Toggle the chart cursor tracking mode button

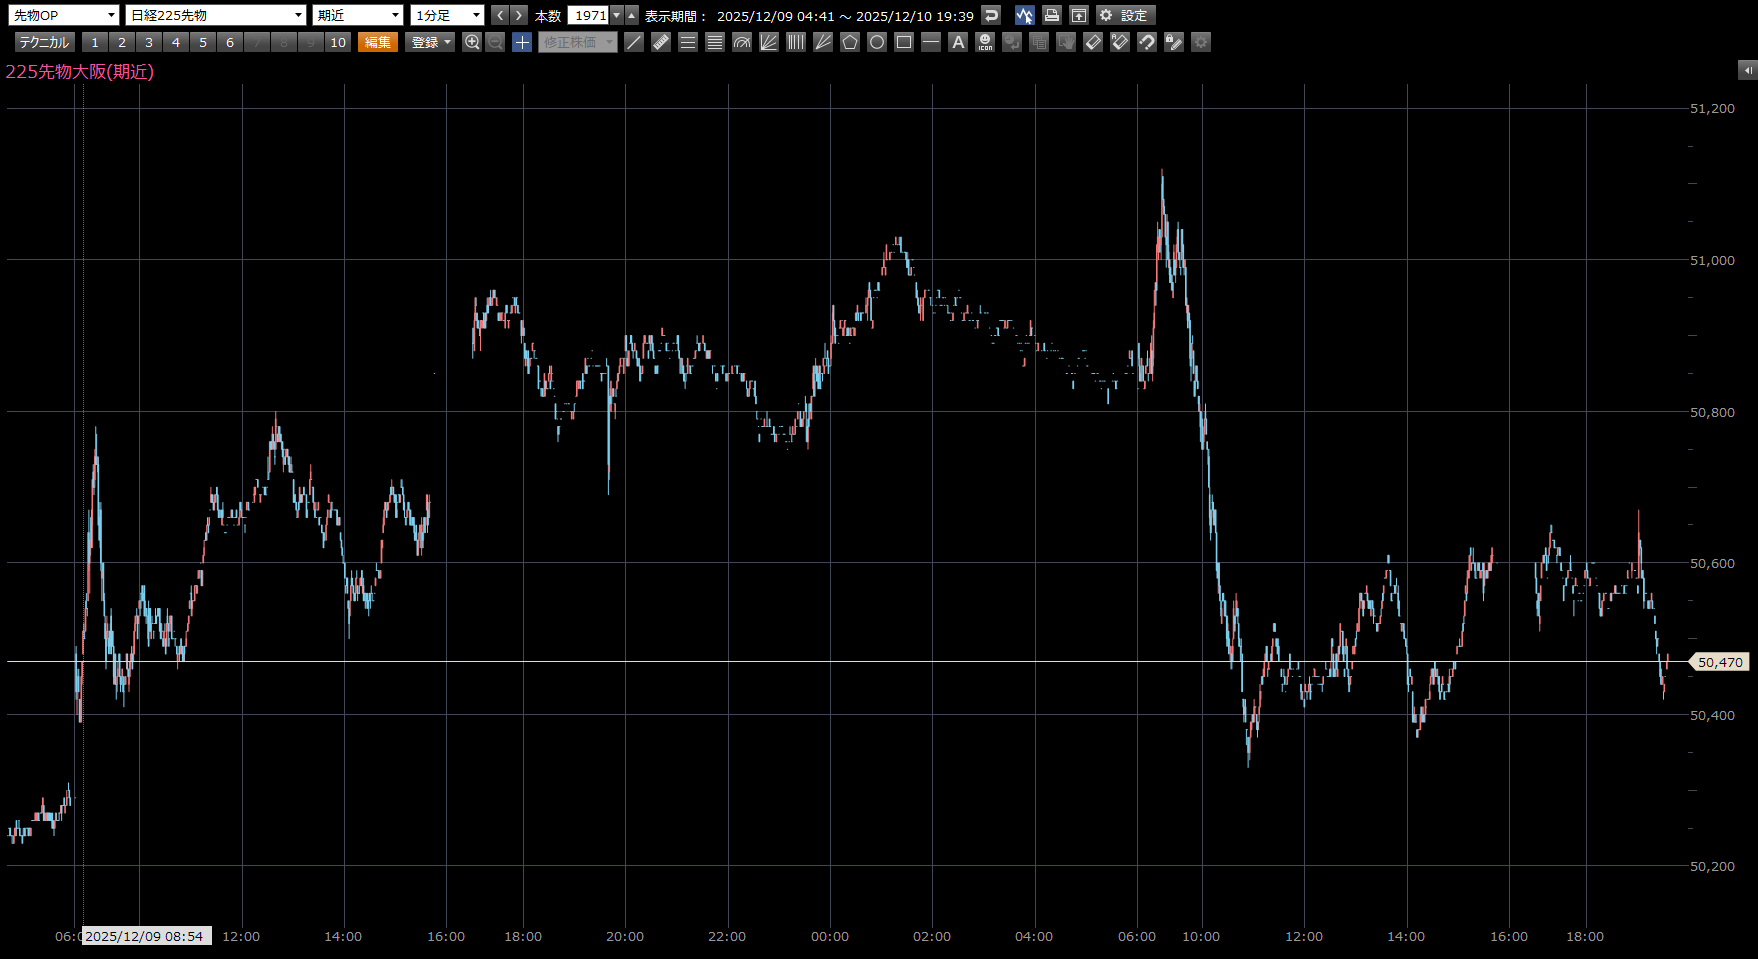click(x=1024, y=15)
